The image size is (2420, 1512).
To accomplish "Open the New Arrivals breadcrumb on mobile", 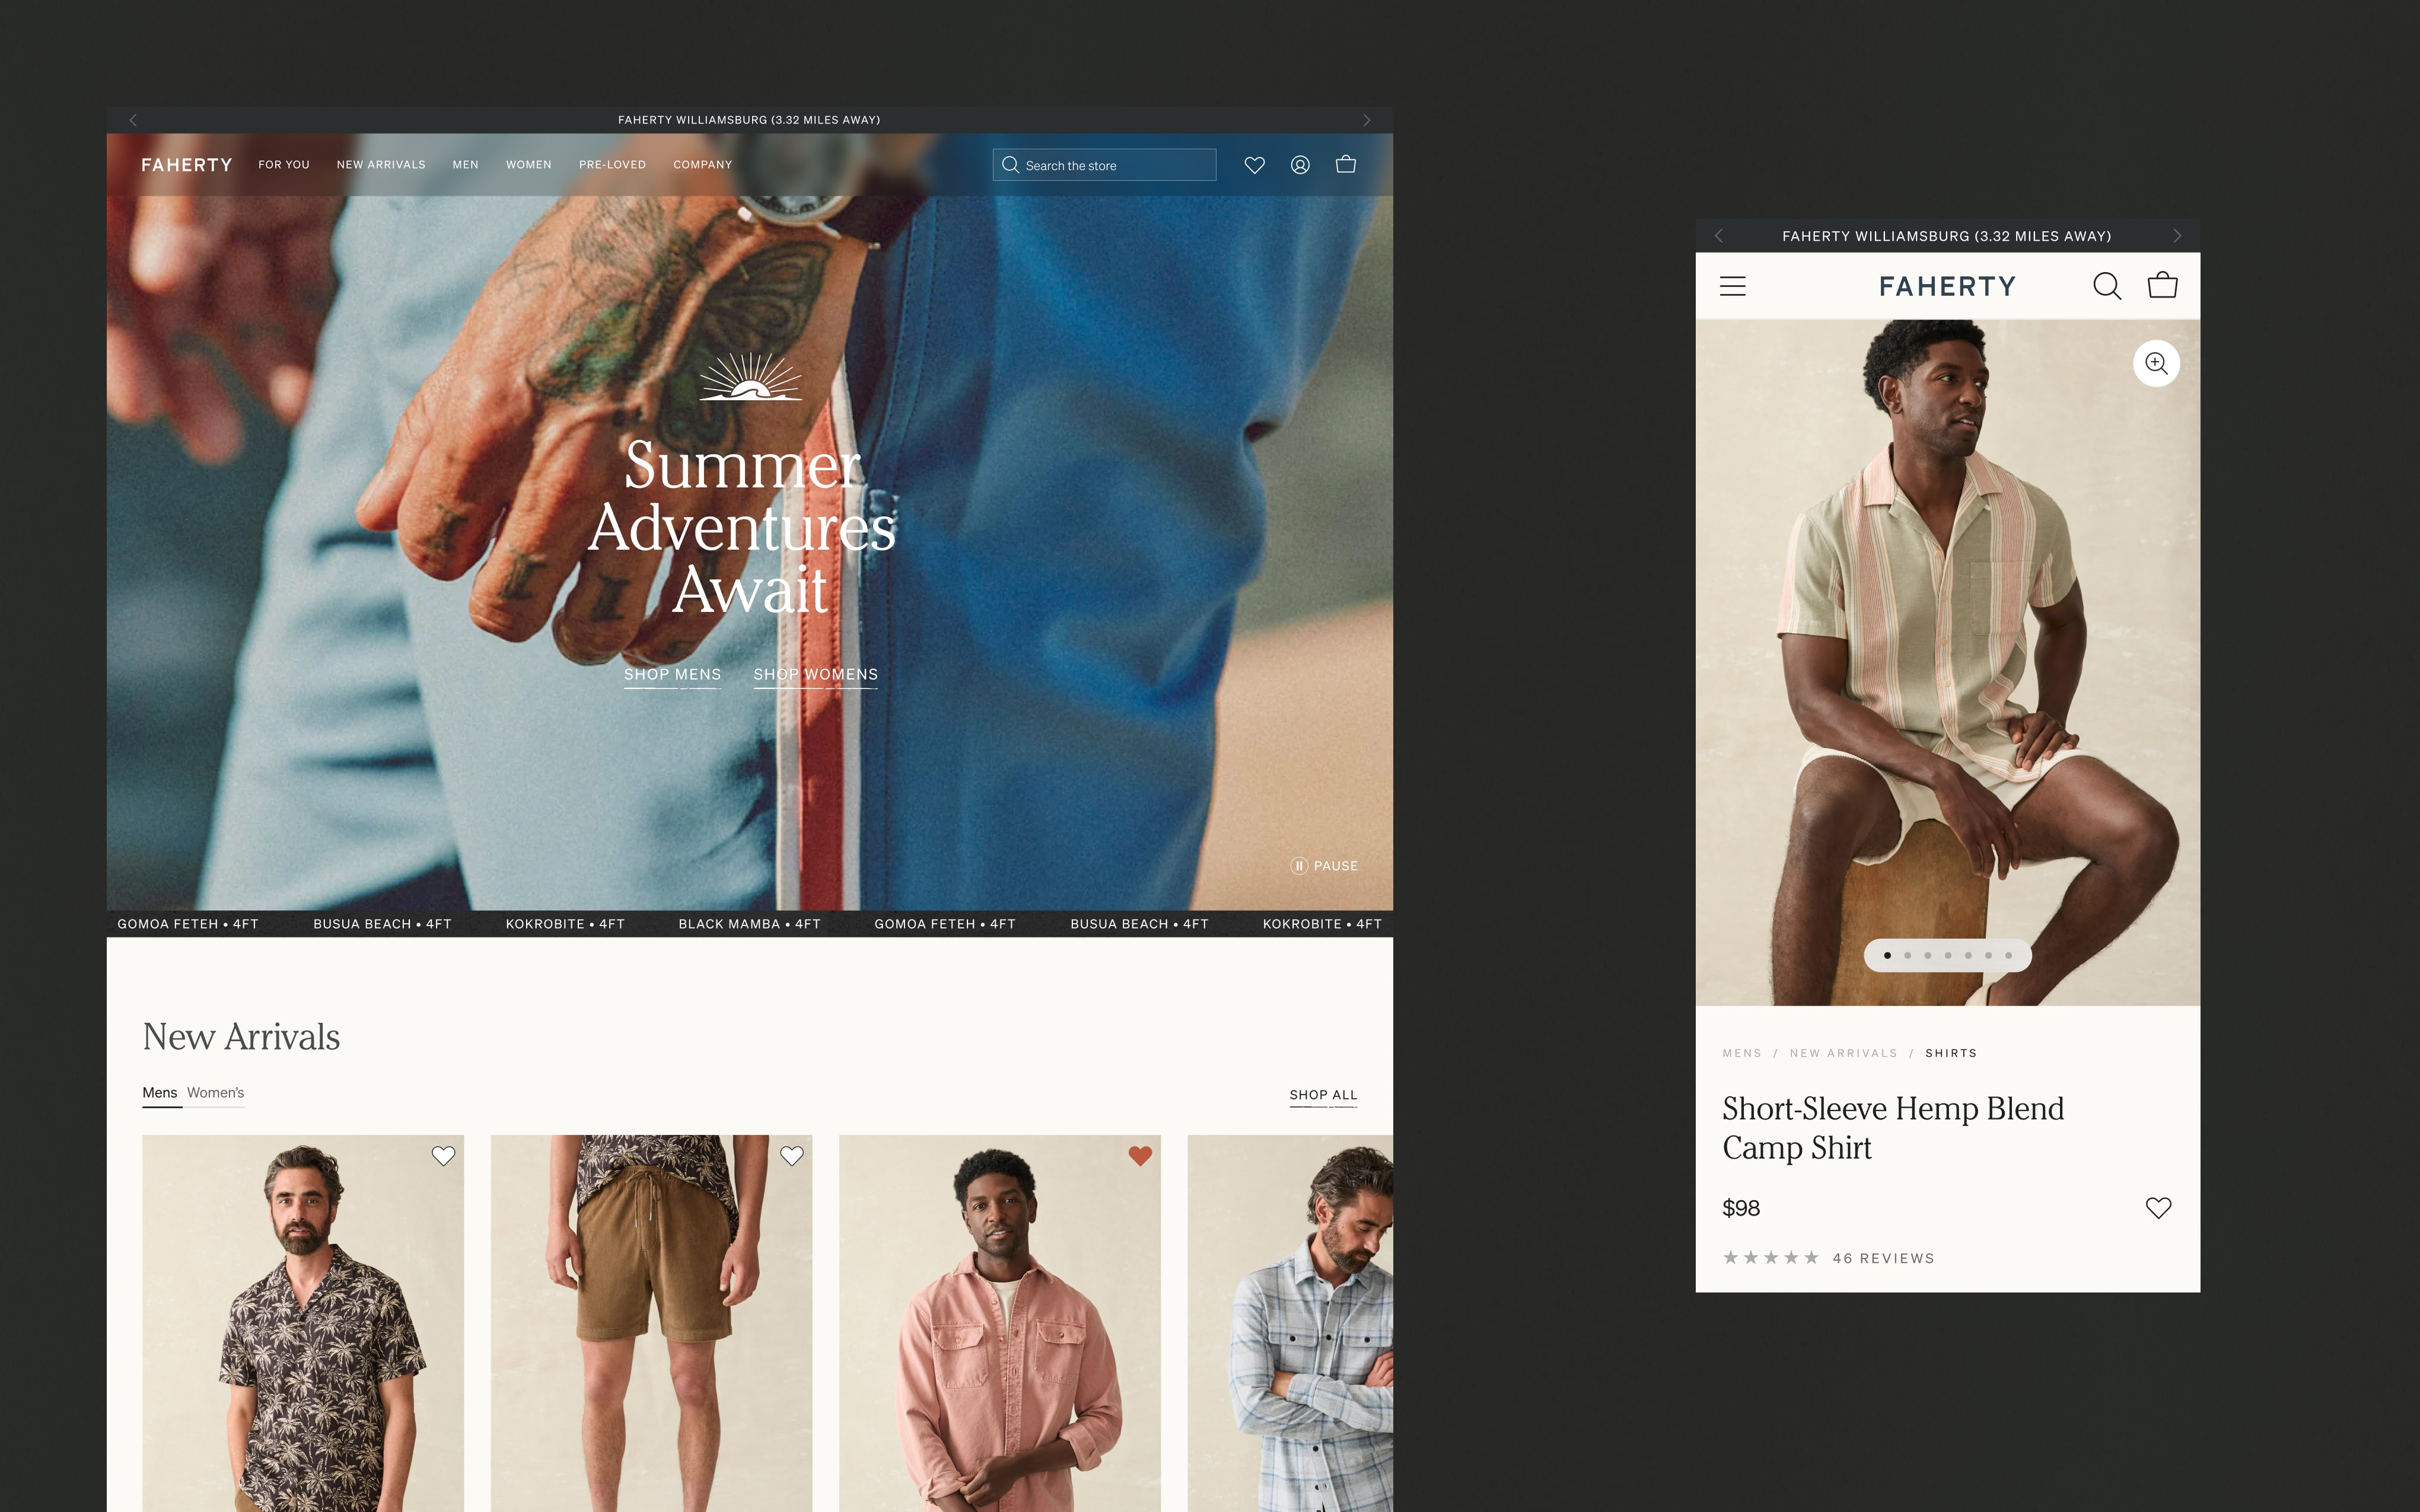I will click(x=1843, y=1053).
